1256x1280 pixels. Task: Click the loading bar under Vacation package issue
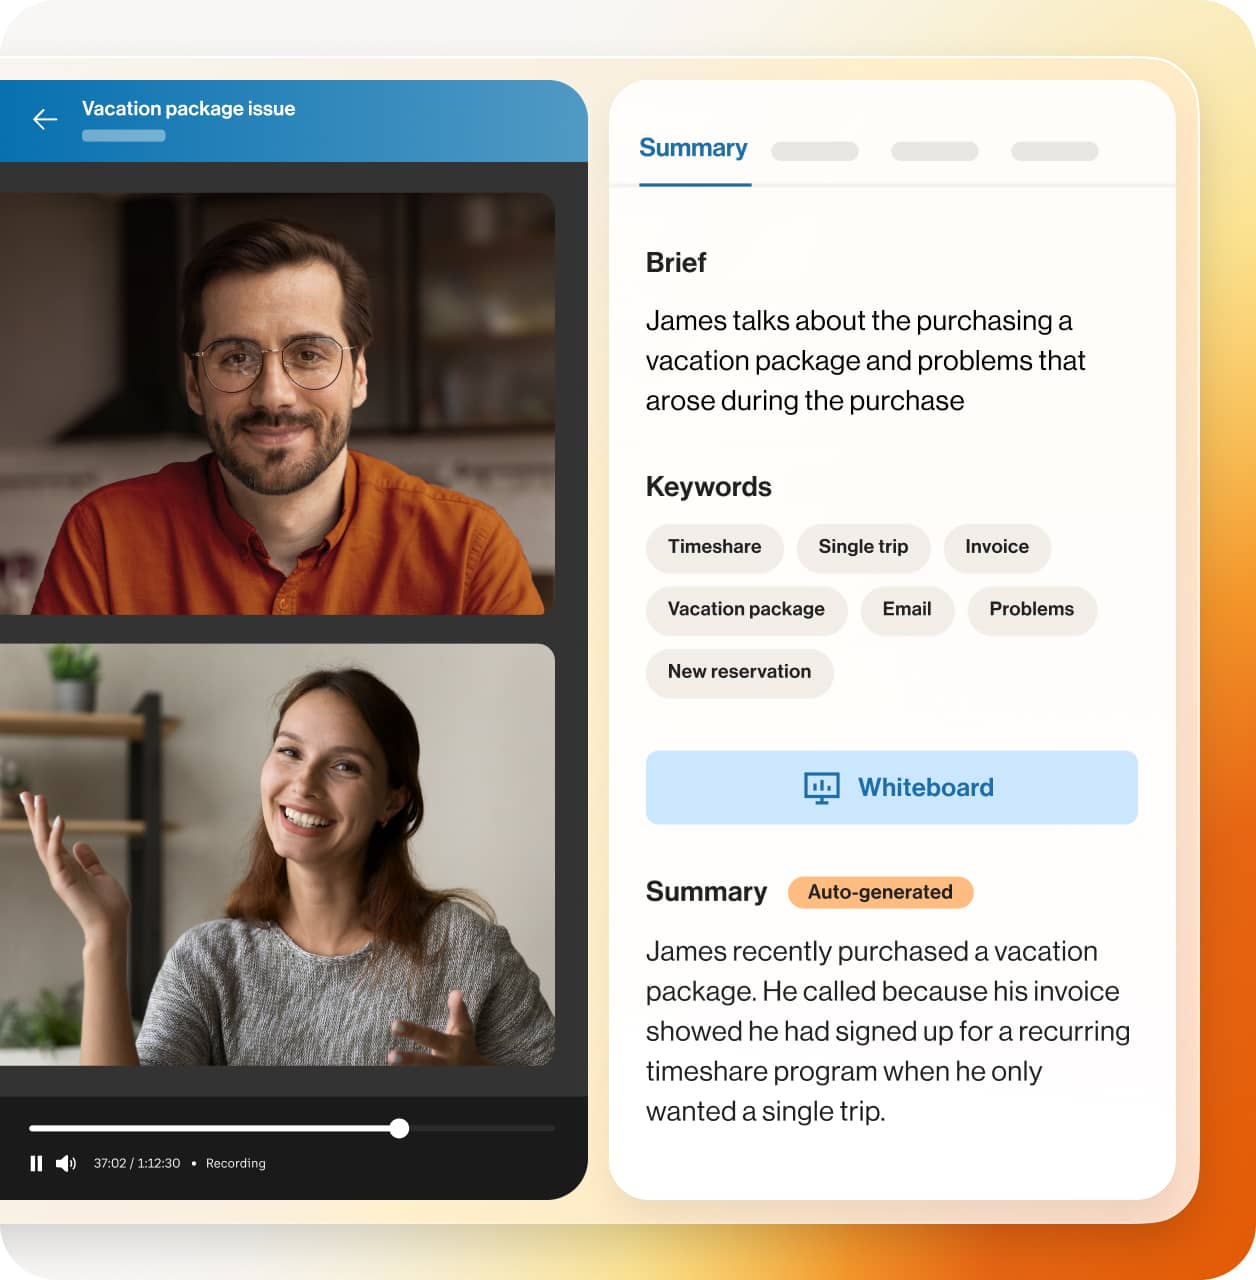point(124,135)
